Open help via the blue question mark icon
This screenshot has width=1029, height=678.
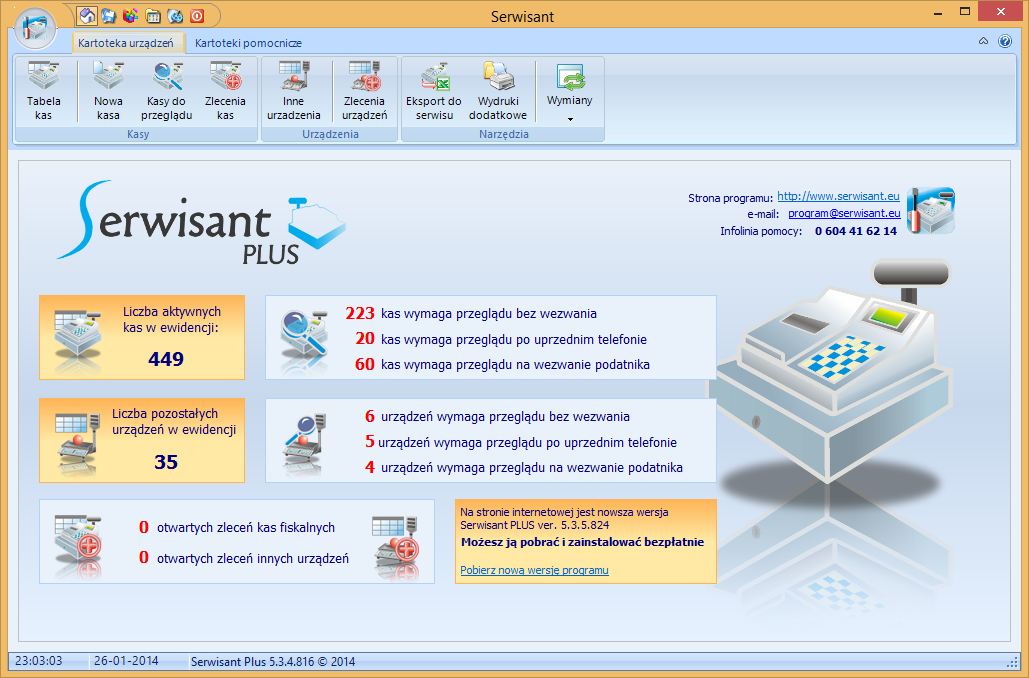tap(1005, 41)
